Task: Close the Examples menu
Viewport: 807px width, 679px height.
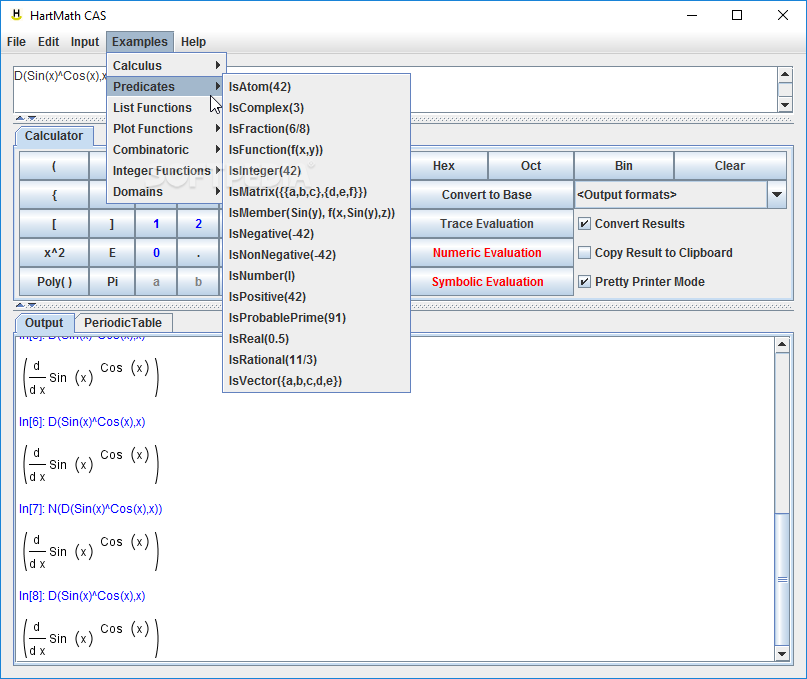Action: [x=140, y=42]
